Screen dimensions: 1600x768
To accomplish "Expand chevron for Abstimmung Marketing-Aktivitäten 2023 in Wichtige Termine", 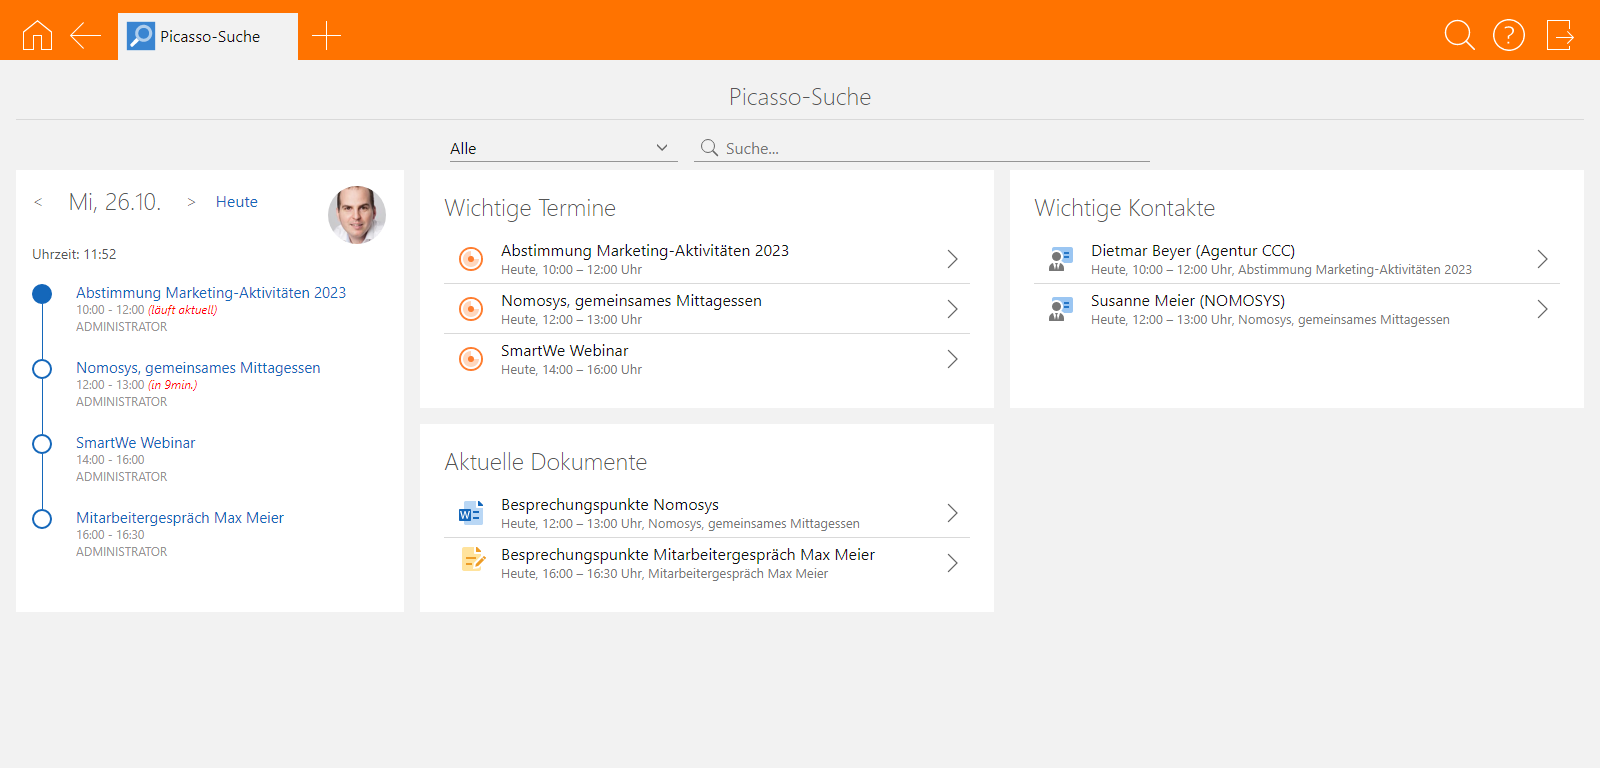I will click(x=952, y=259).
